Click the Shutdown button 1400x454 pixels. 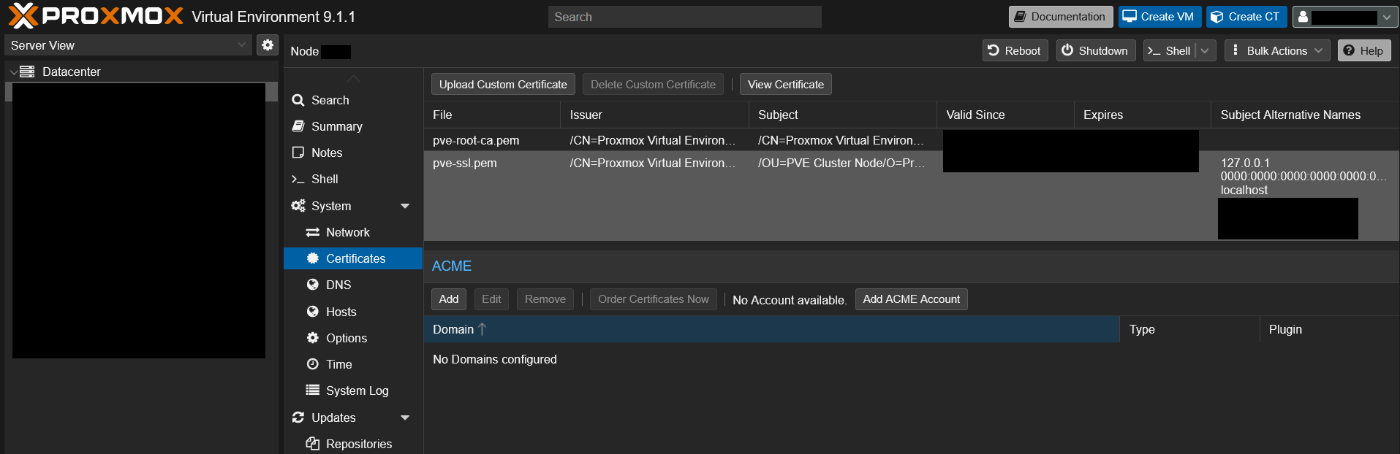1095,51
